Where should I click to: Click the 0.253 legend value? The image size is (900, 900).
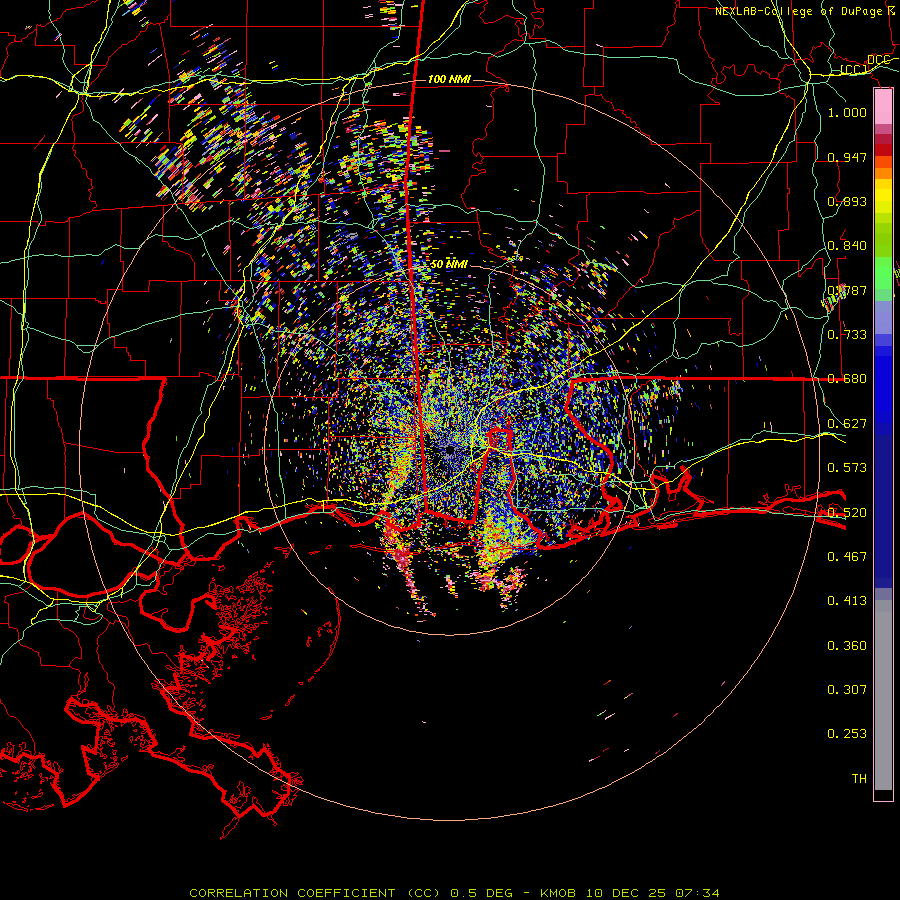click(847, 734)
